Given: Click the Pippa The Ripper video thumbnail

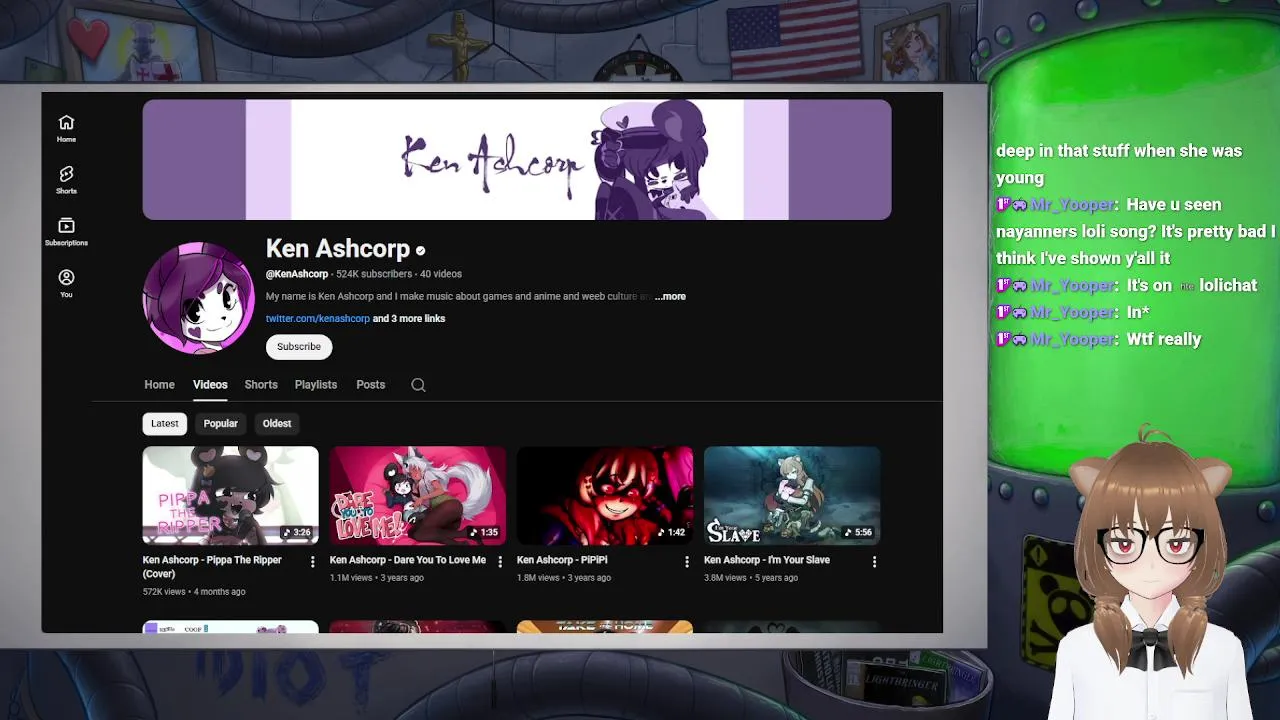Looking at the screenshot, I should pyautogui.click(x=231, y=495).
